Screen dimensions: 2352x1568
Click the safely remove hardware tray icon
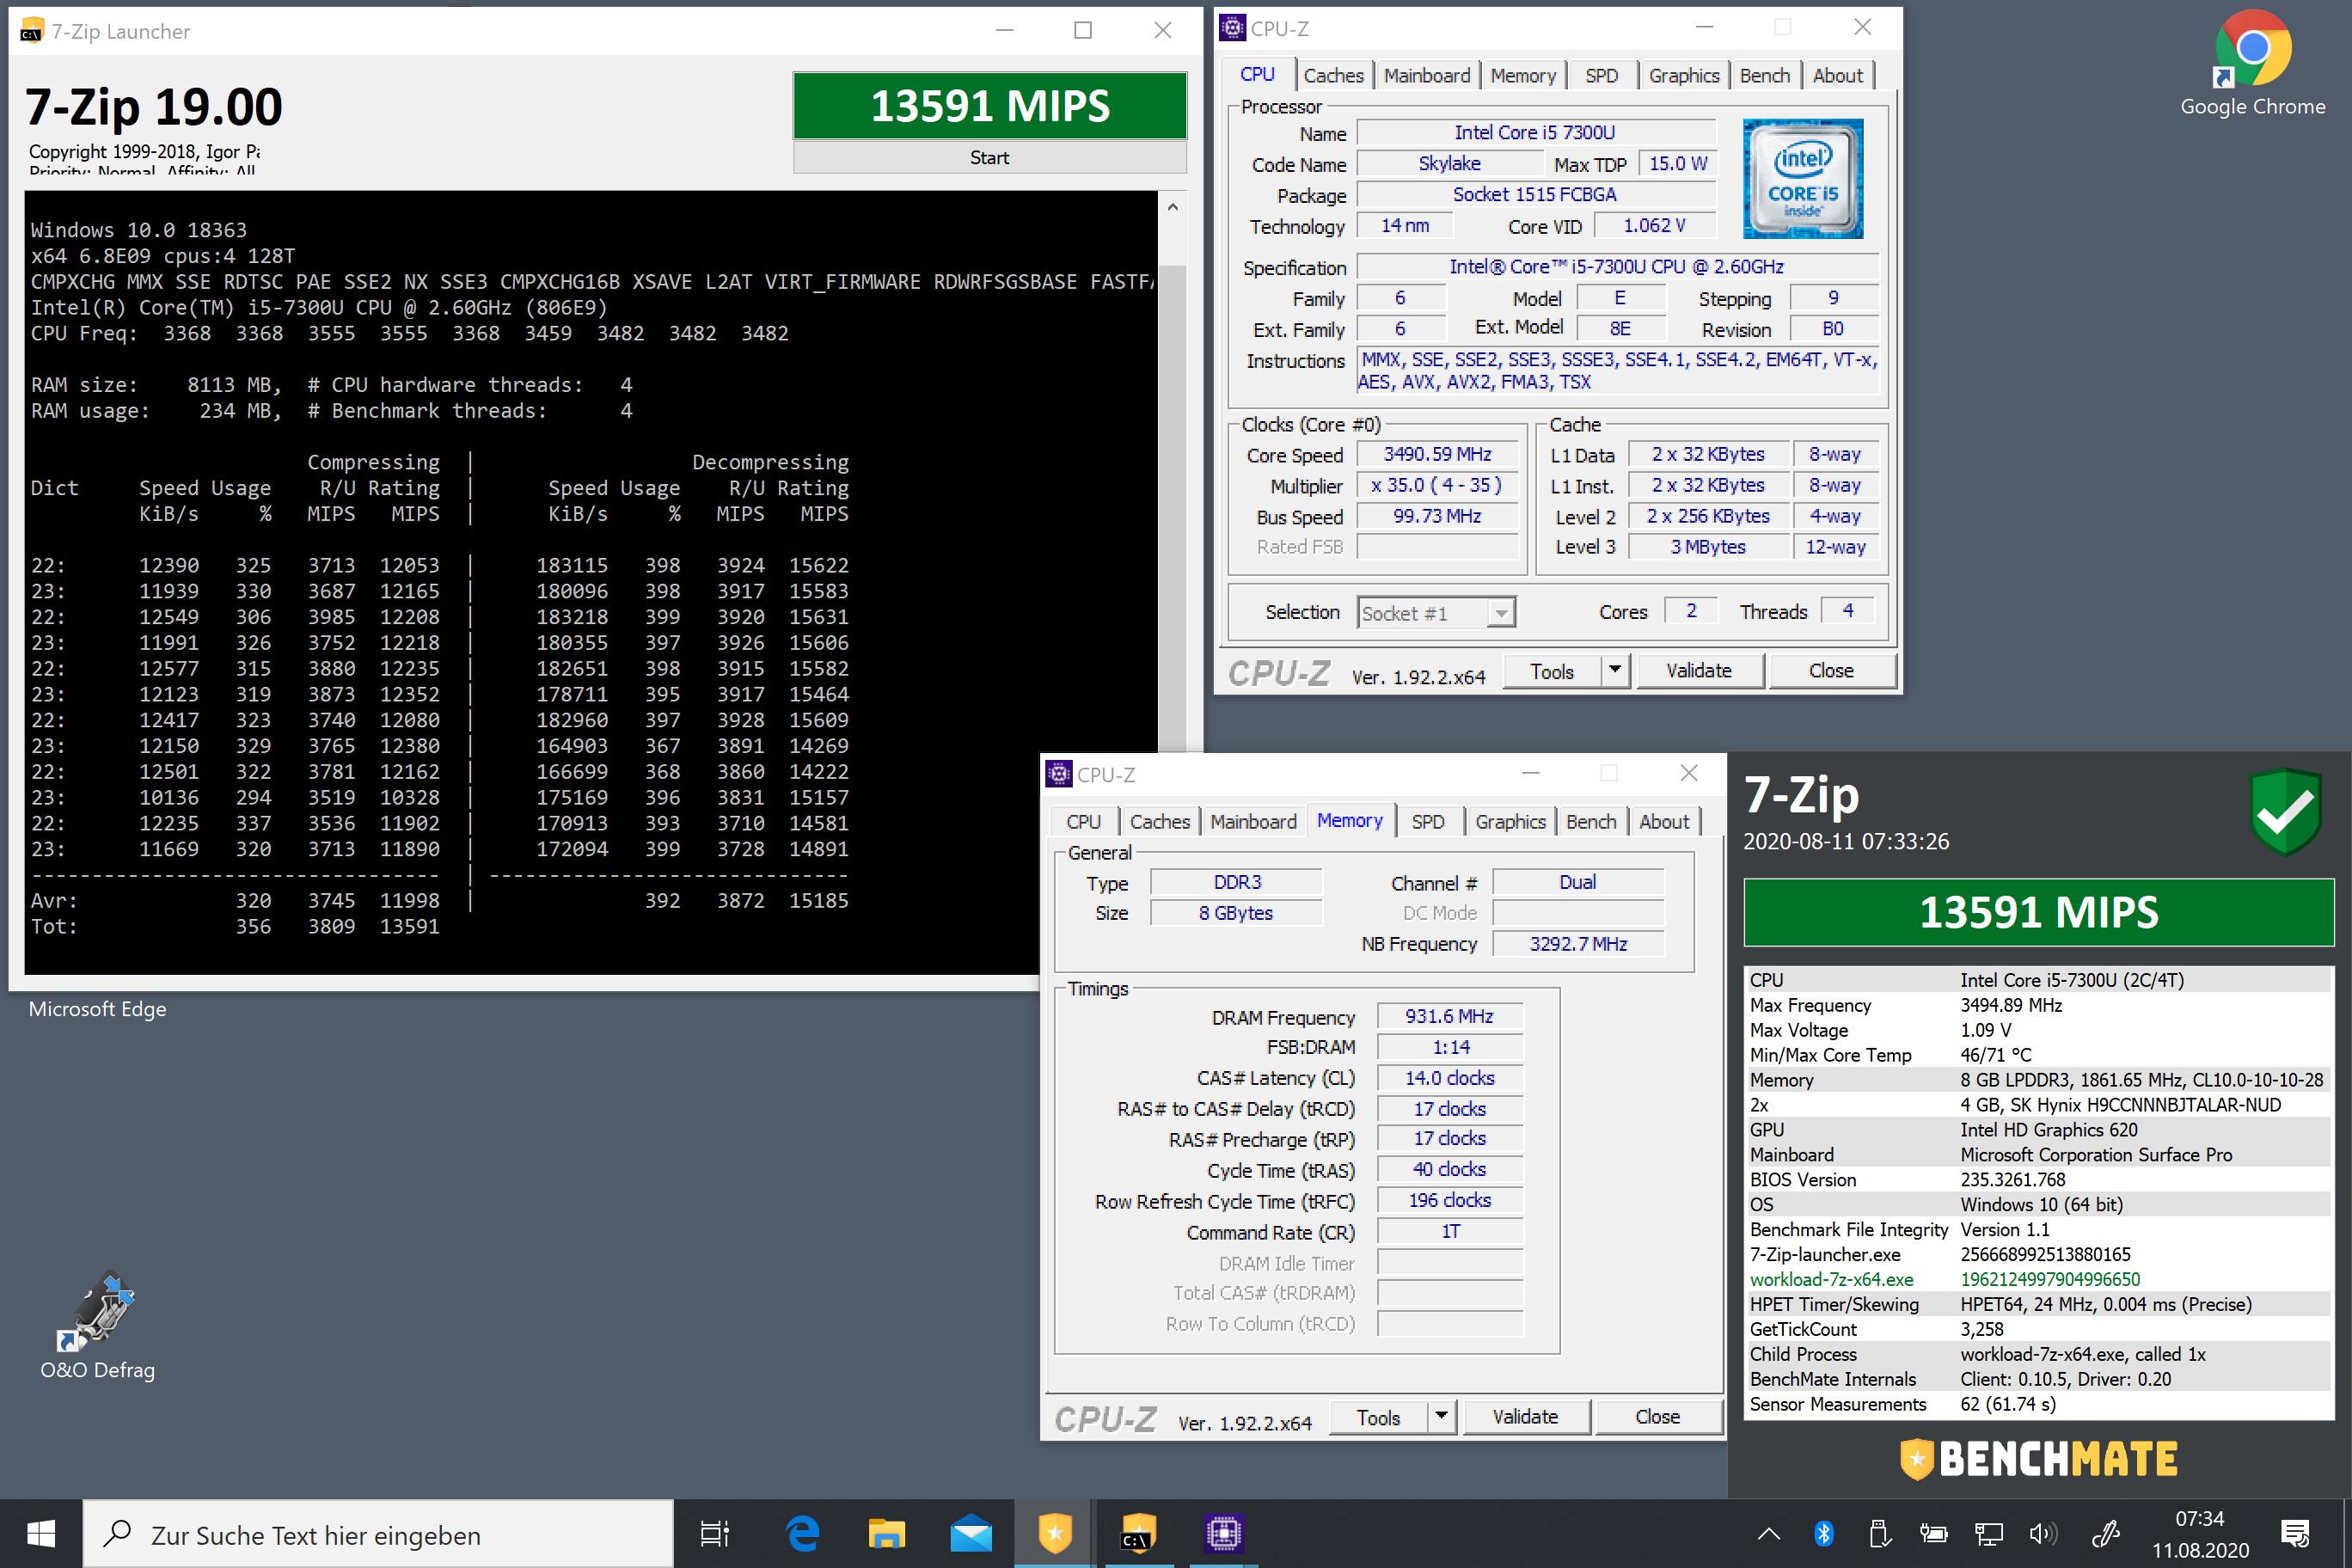pyautogui.click(x=1878, y=1534)
